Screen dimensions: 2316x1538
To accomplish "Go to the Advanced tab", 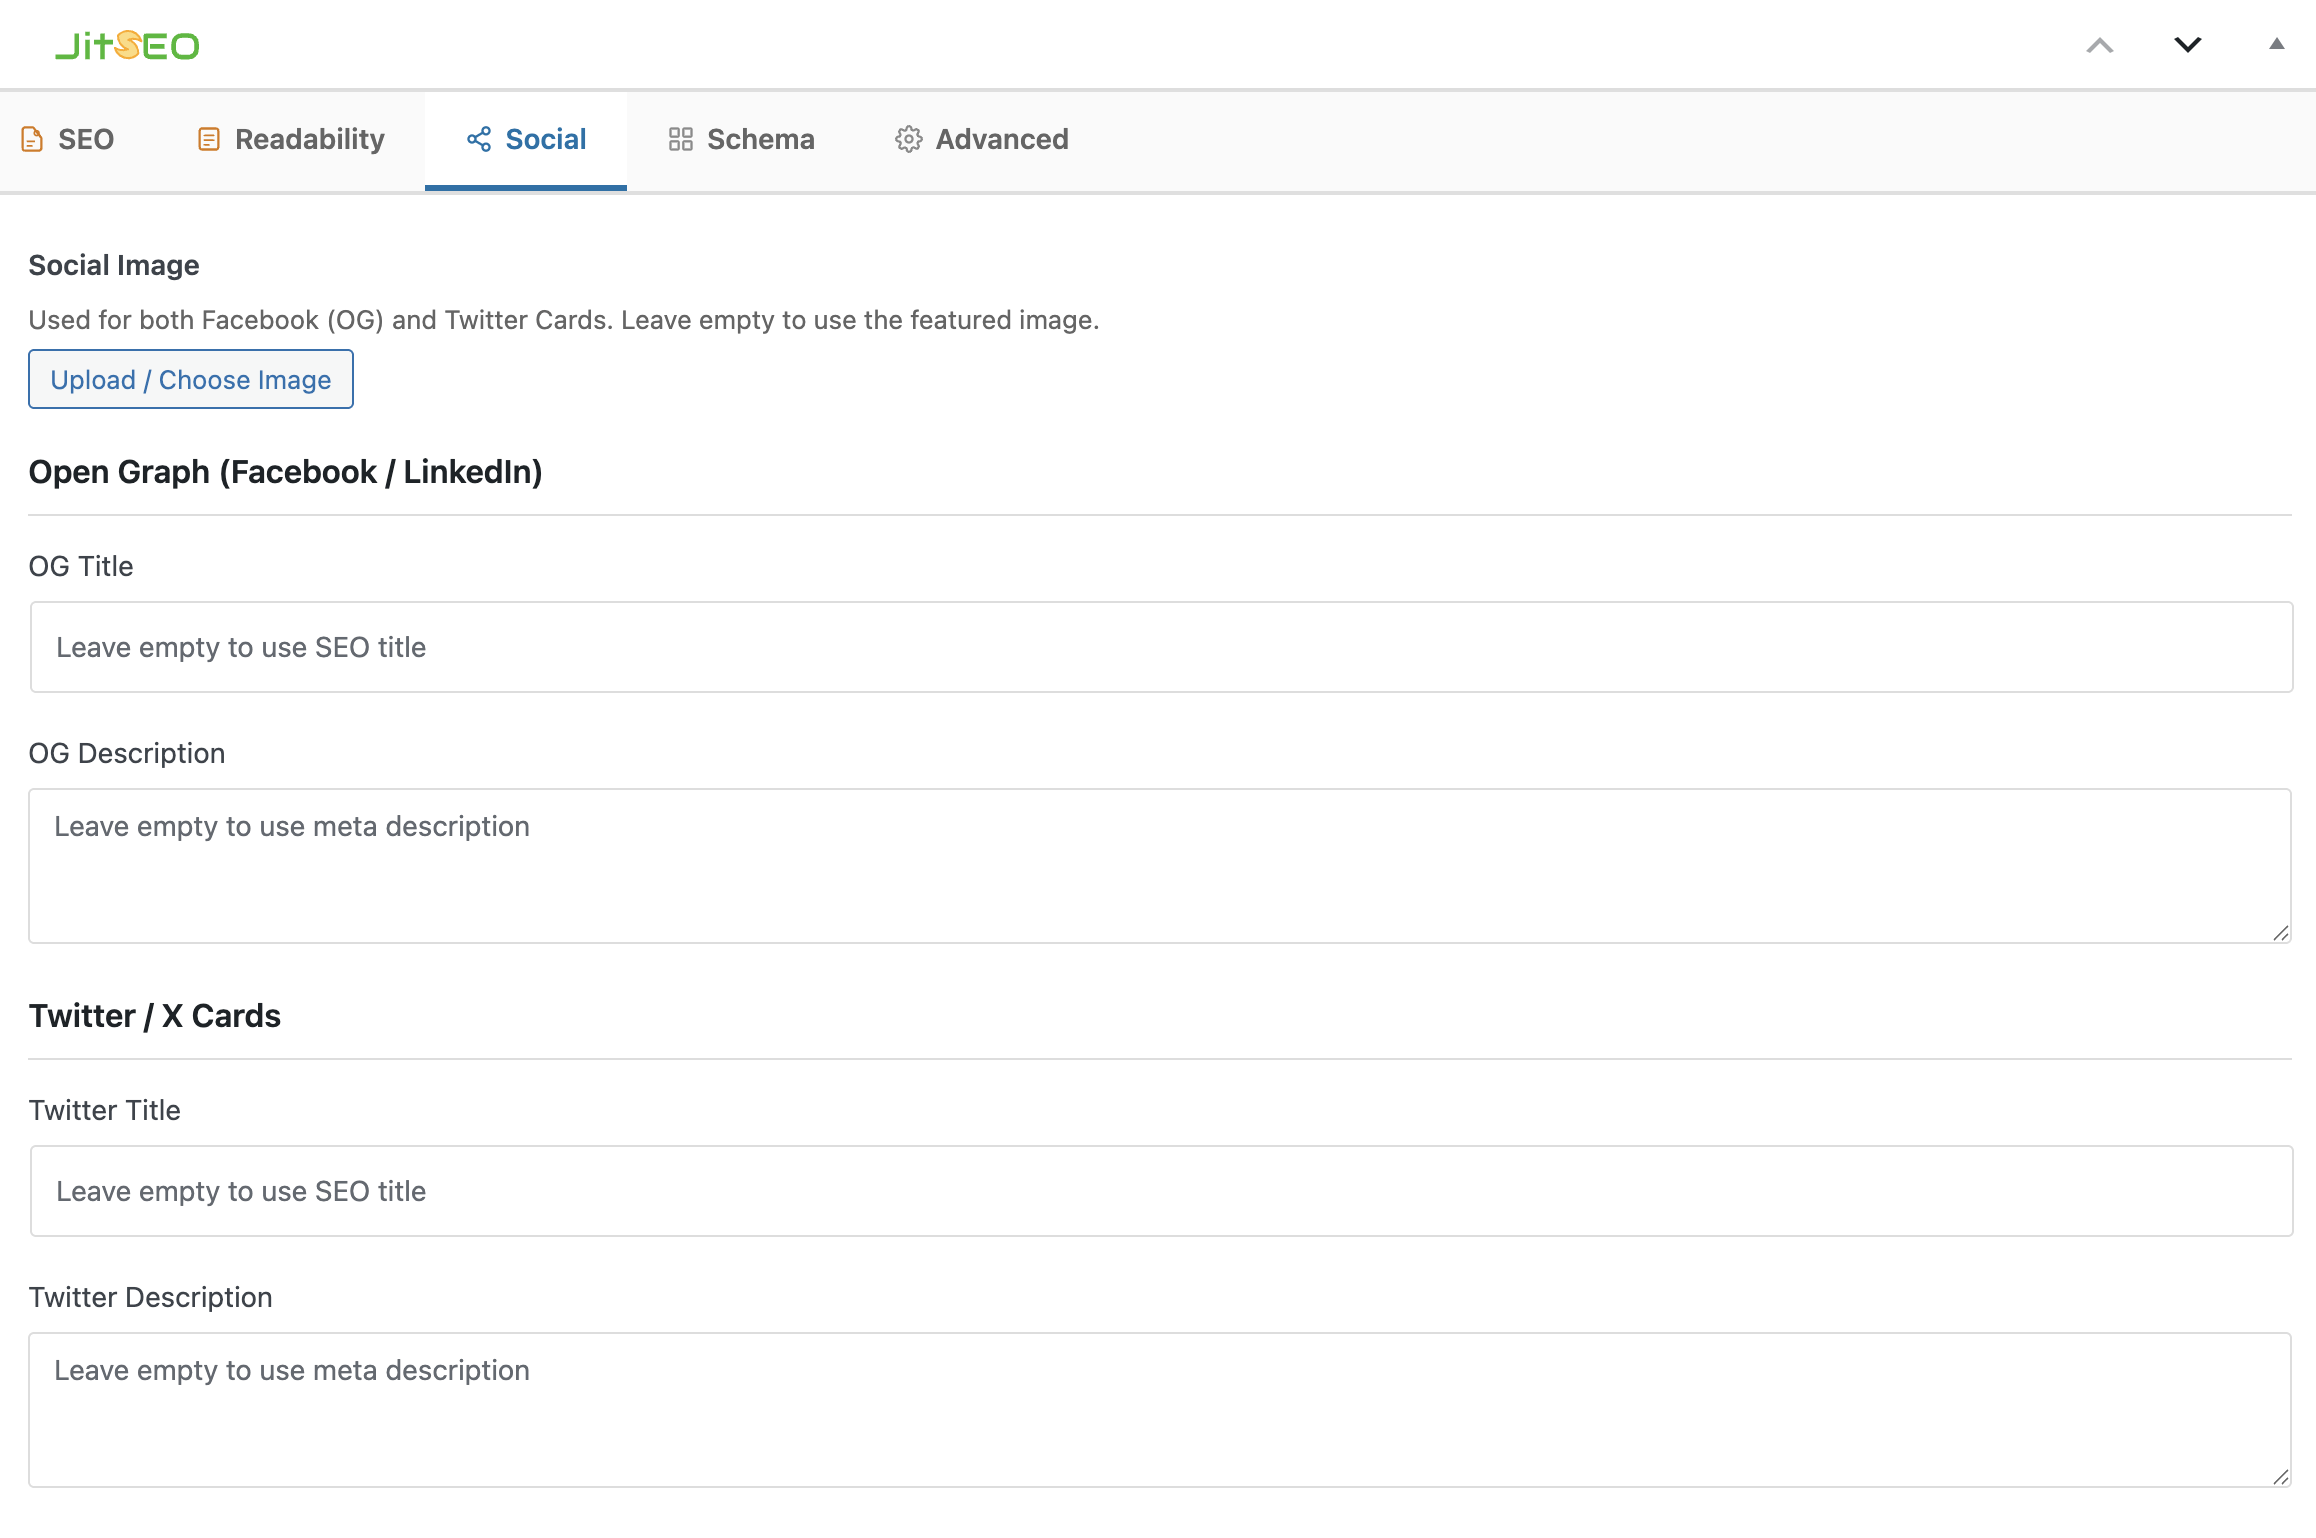I will 1001,139.
